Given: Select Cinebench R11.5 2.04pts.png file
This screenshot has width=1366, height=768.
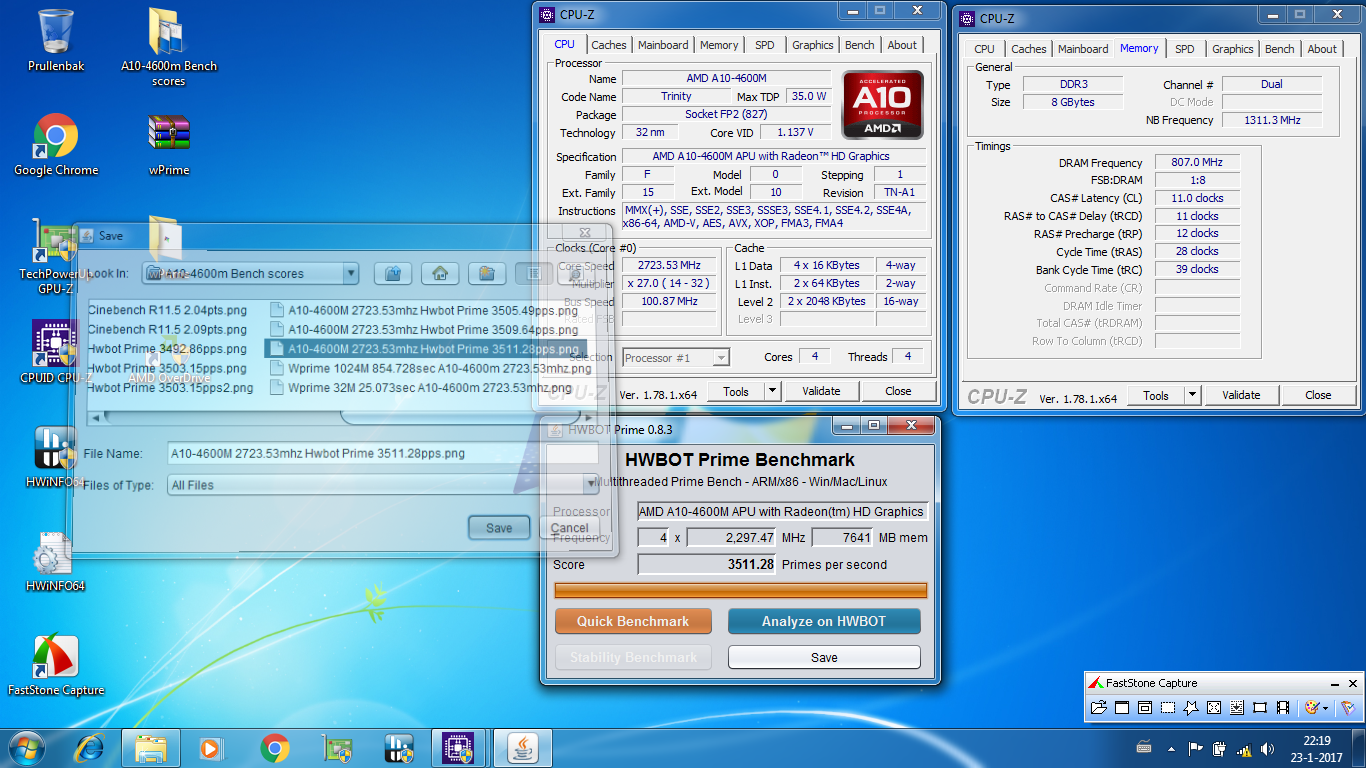Looking at the screenshot, I should click(167, 310).
